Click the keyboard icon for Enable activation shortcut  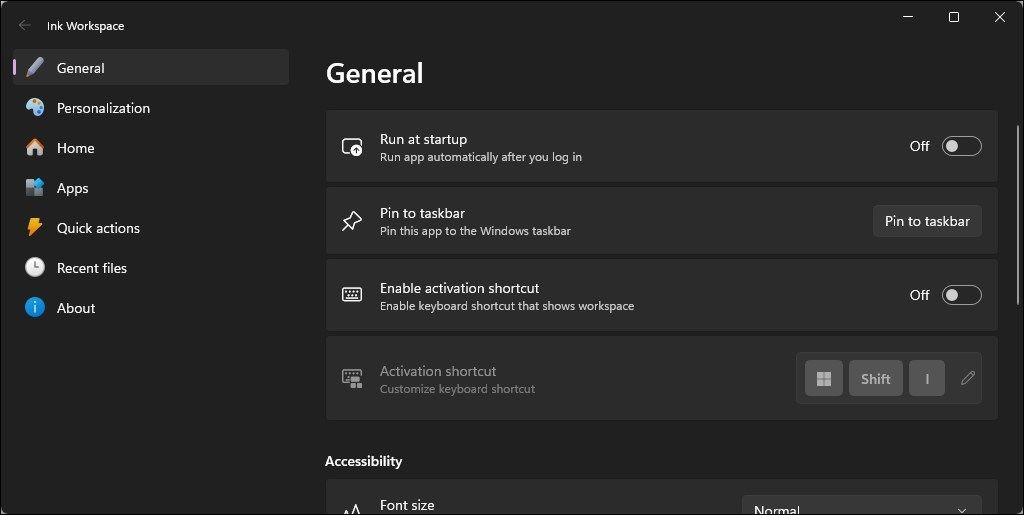pos(352,294)
